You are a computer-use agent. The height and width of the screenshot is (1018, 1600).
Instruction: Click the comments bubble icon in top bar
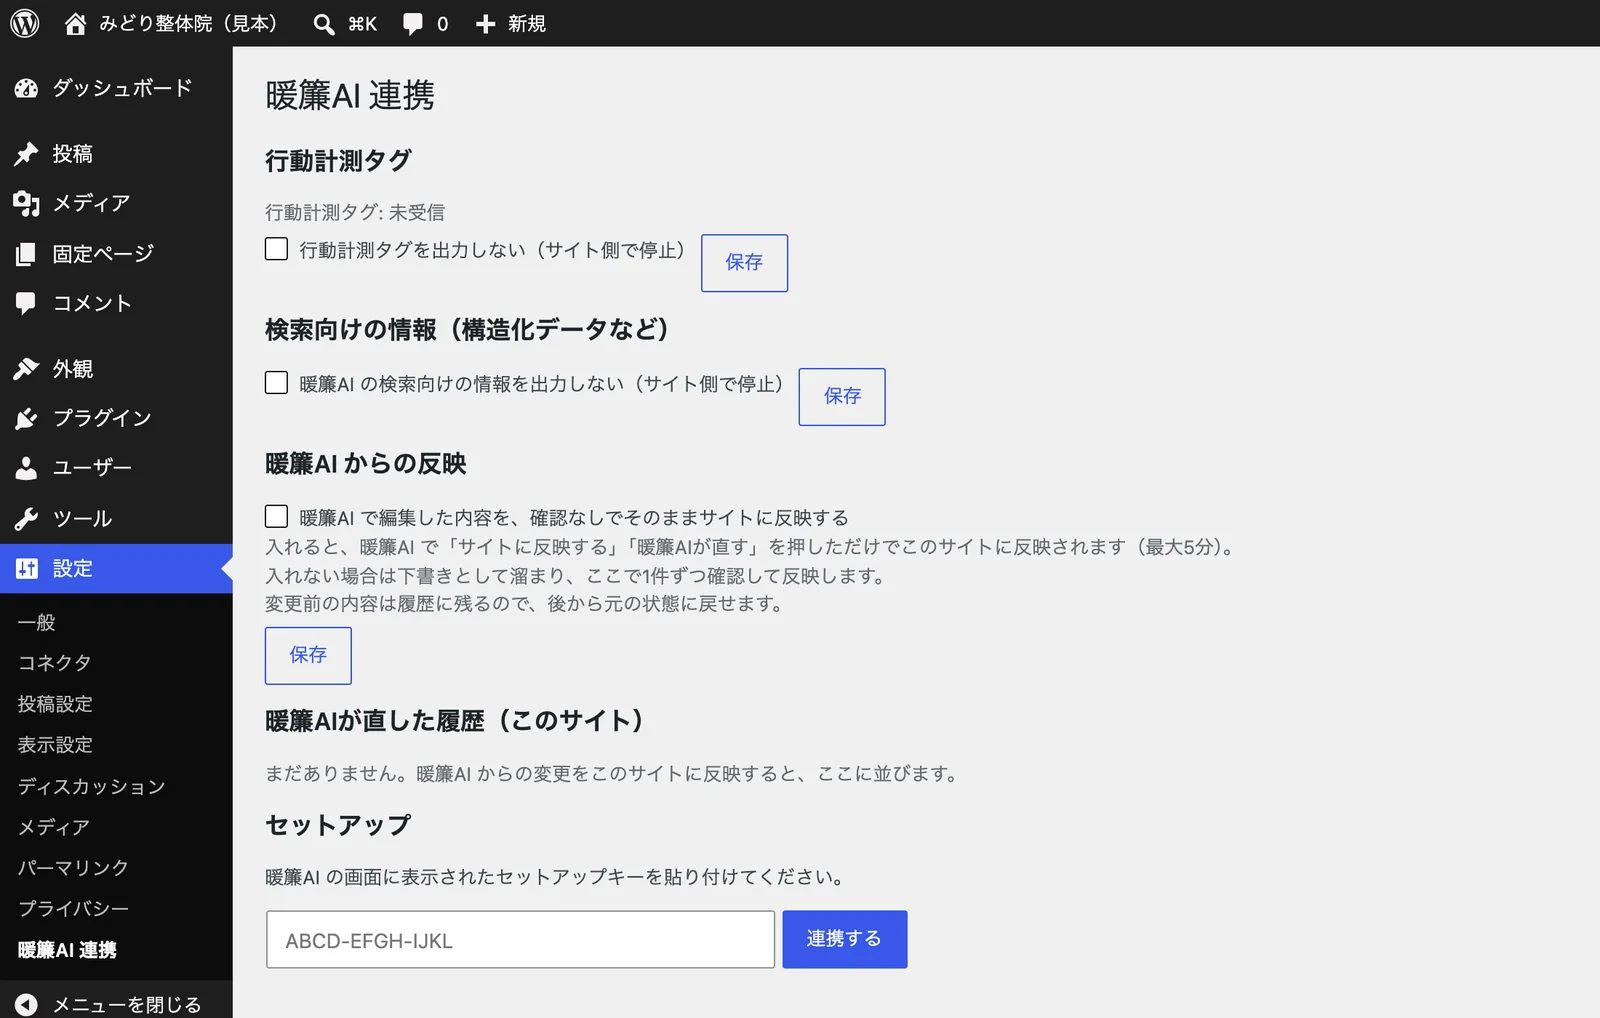coord(412,24)
